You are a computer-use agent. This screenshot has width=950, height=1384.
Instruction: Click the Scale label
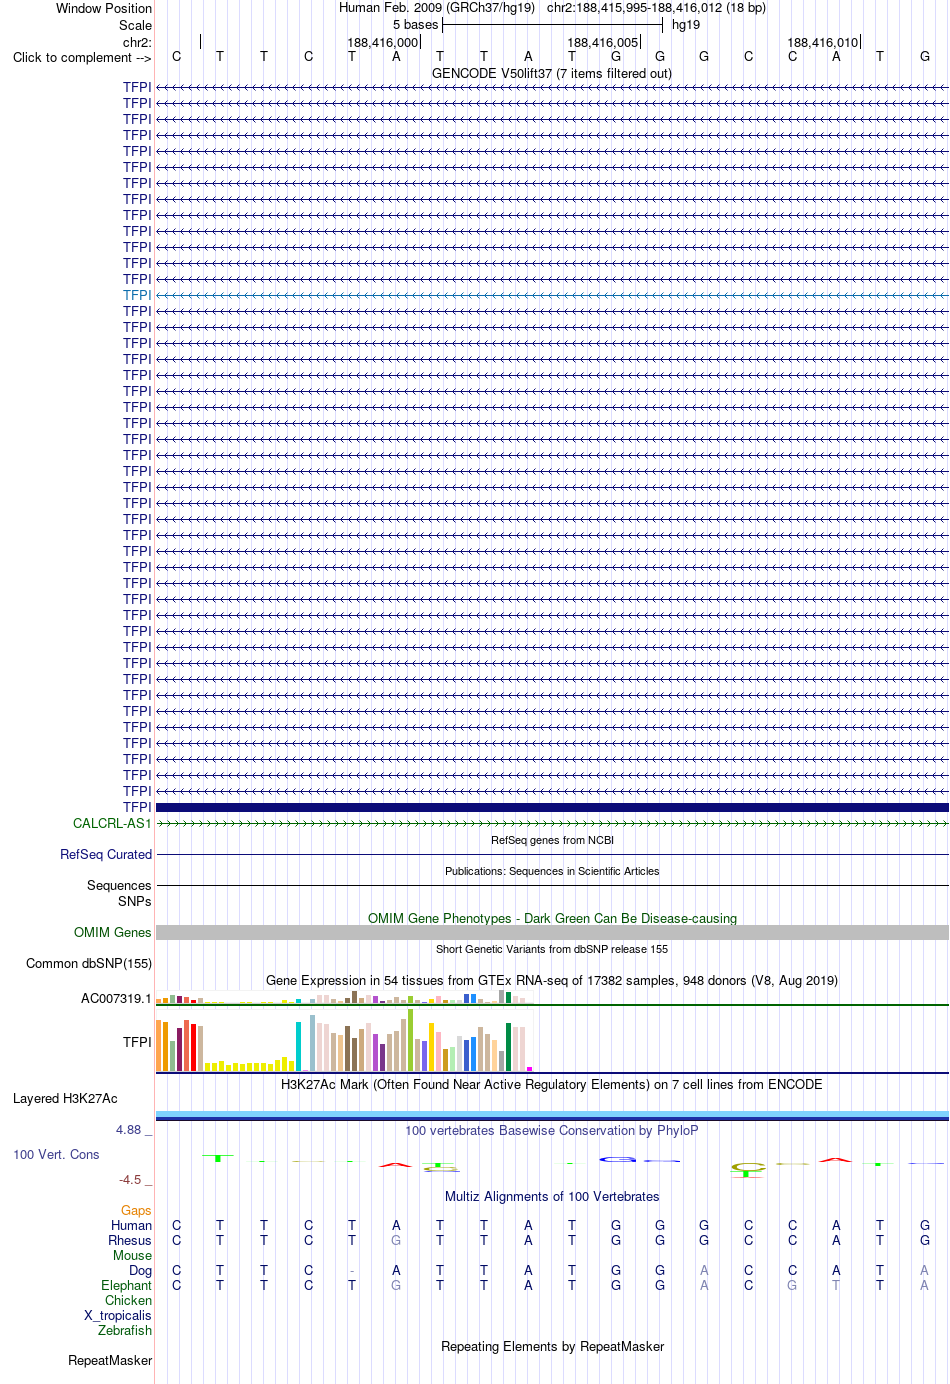135,25
